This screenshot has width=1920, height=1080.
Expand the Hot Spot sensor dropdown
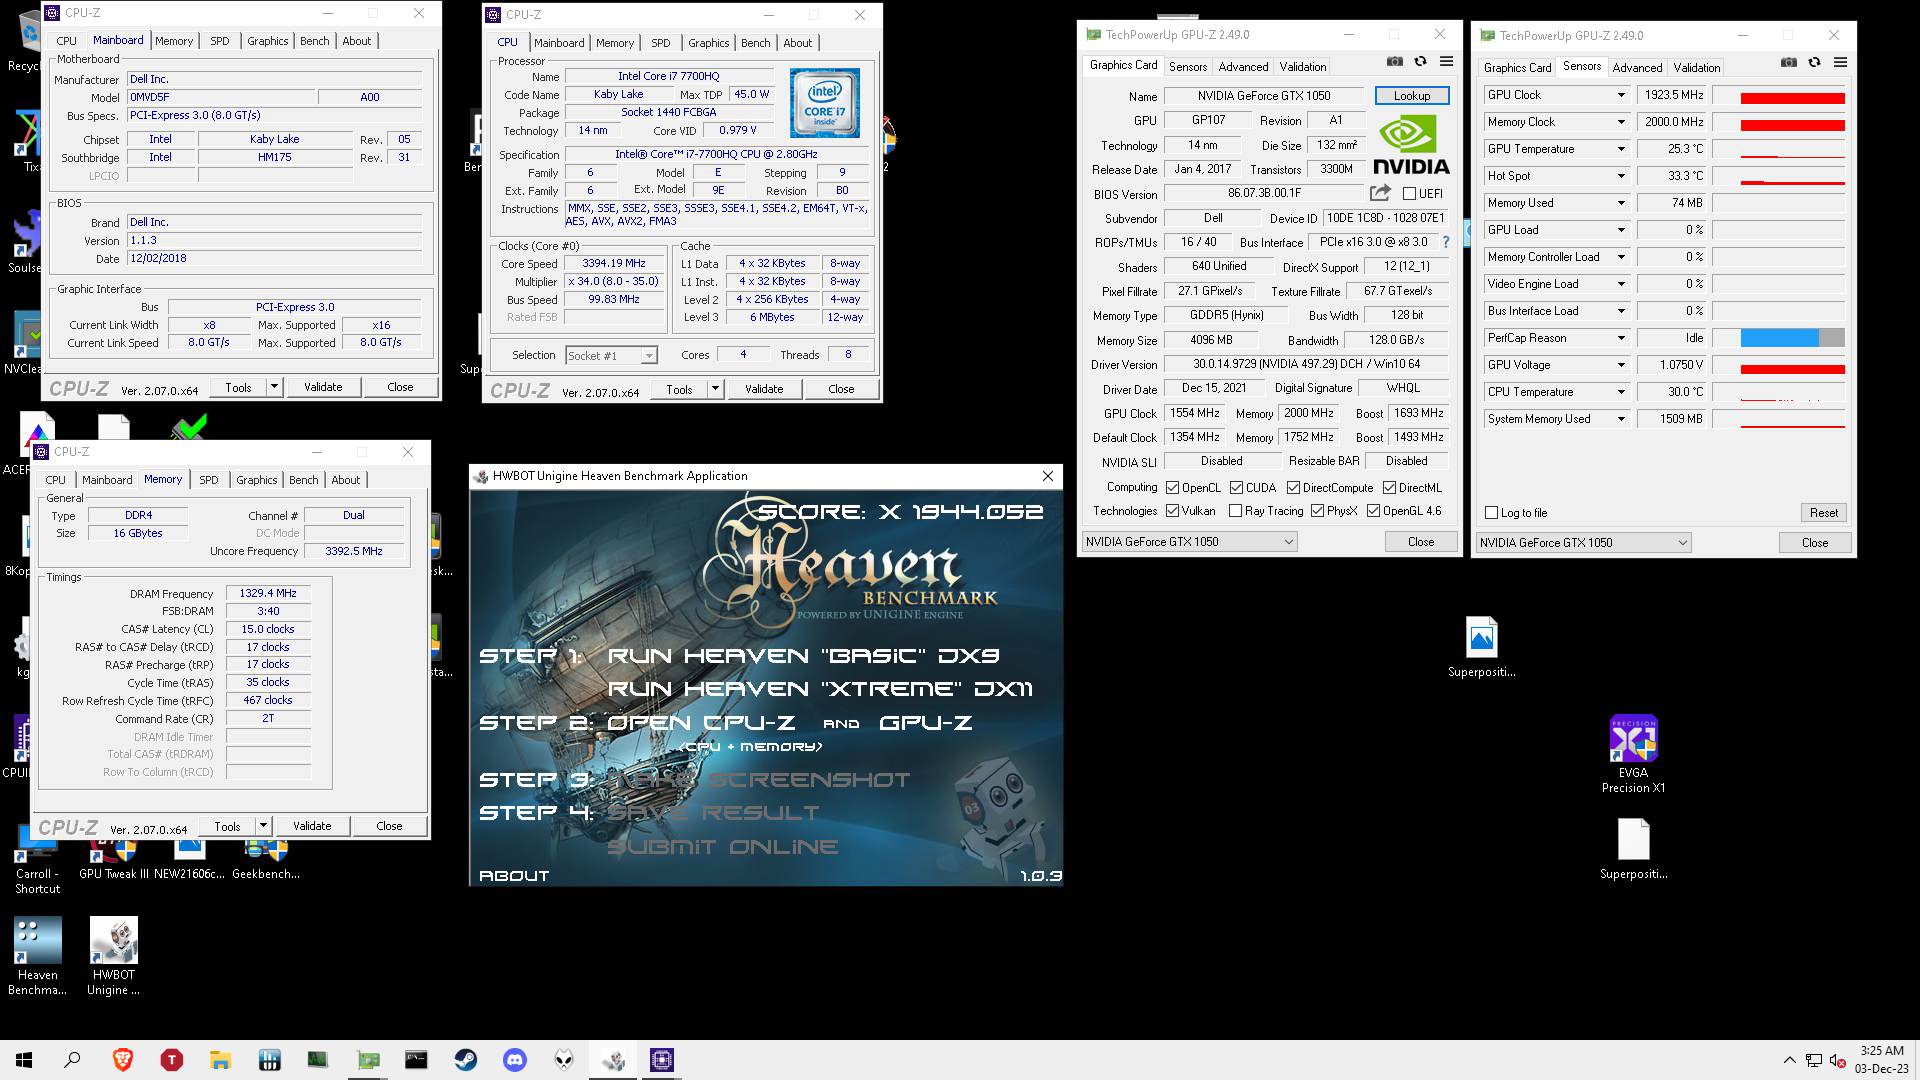coord(1621,176)
